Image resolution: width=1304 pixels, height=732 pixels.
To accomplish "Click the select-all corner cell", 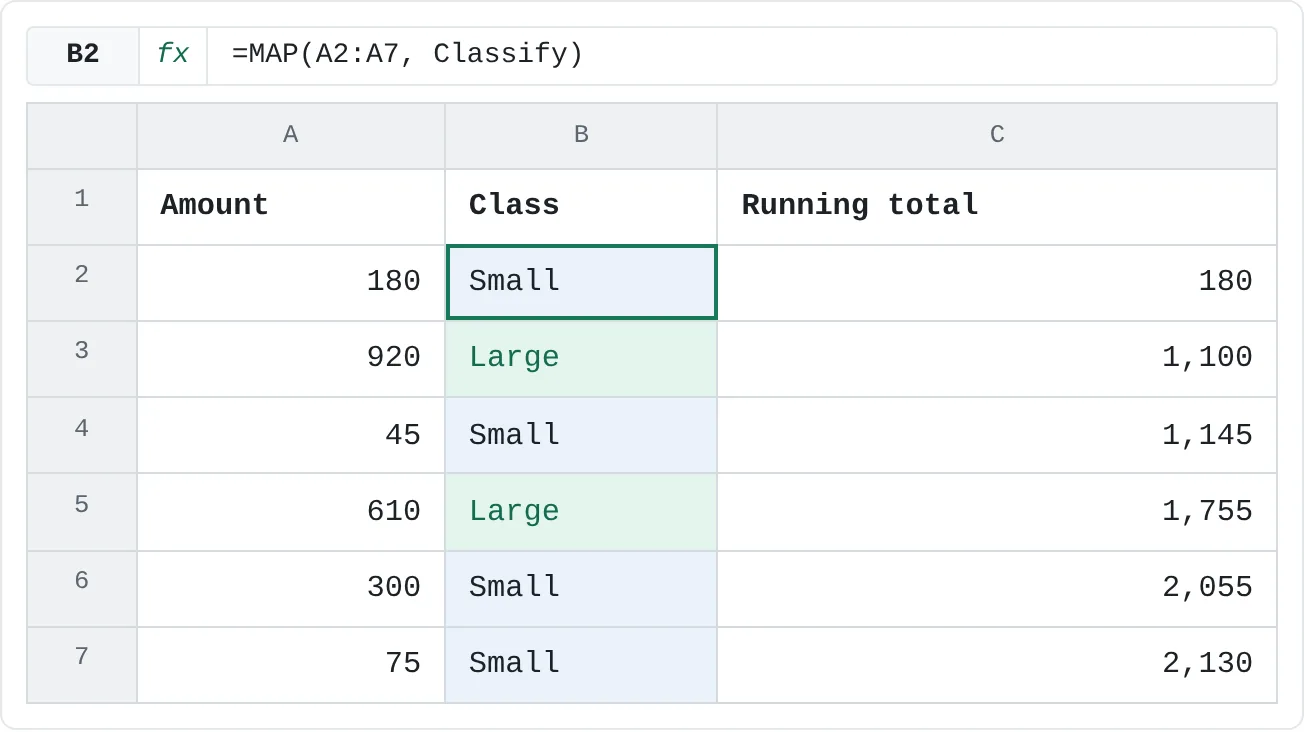I will (82, 135).
